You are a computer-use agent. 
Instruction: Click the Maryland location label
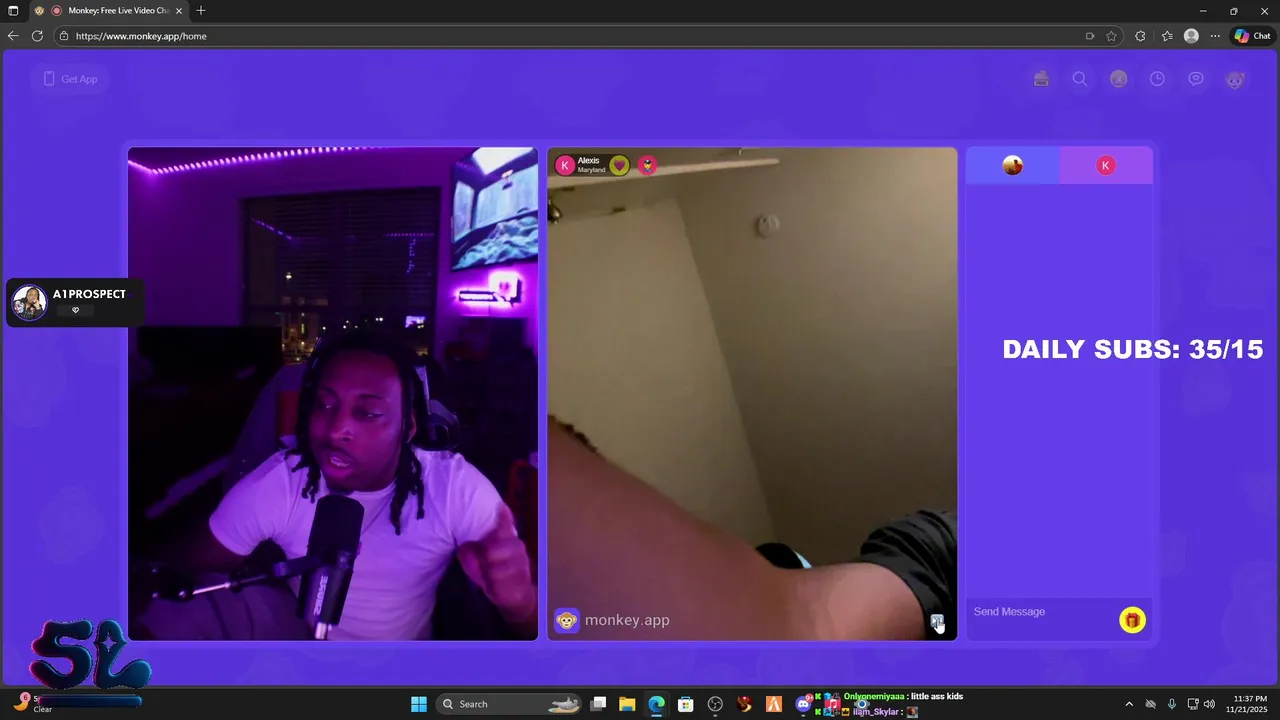pos(591,170)
